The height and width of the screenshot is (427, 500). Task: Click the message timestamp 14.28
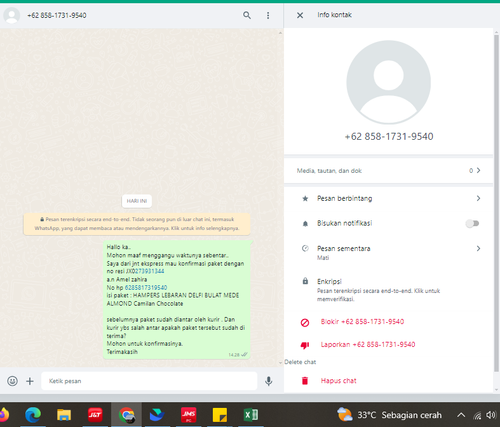[234, 355]
